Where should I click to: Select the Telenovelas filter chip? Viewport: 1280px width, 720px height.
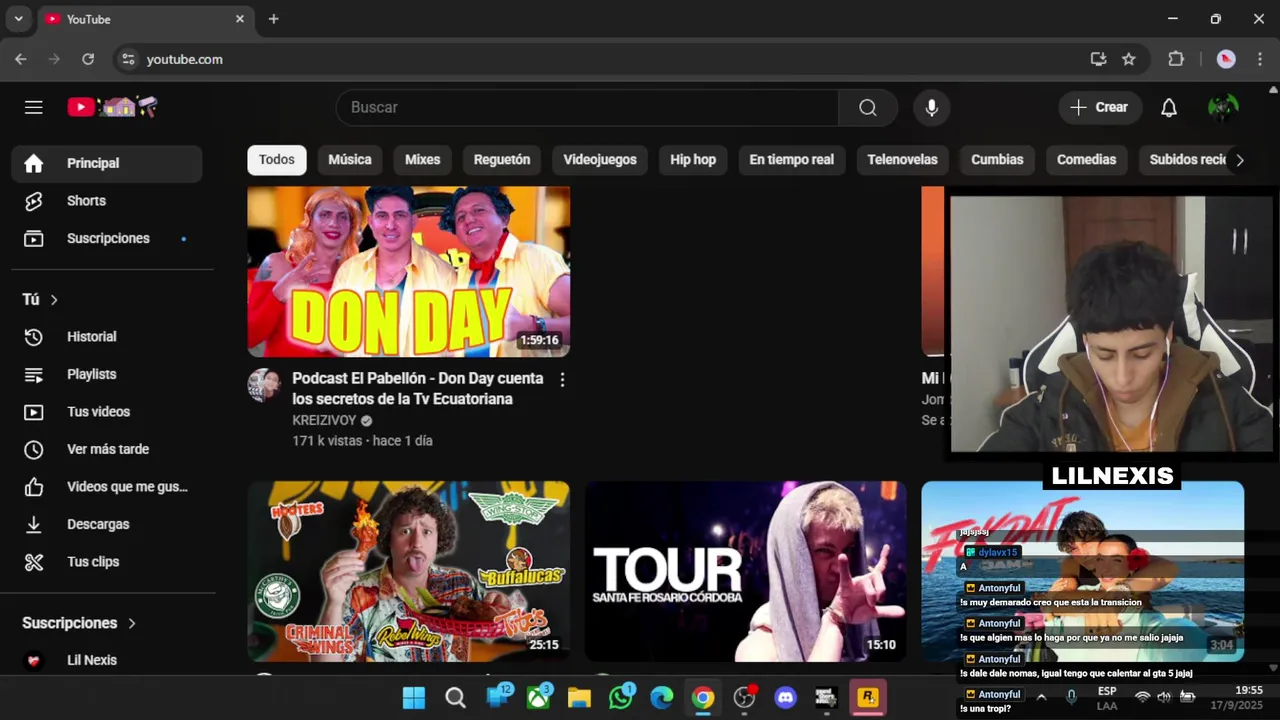pyautogui.click(x=902, y=160)
